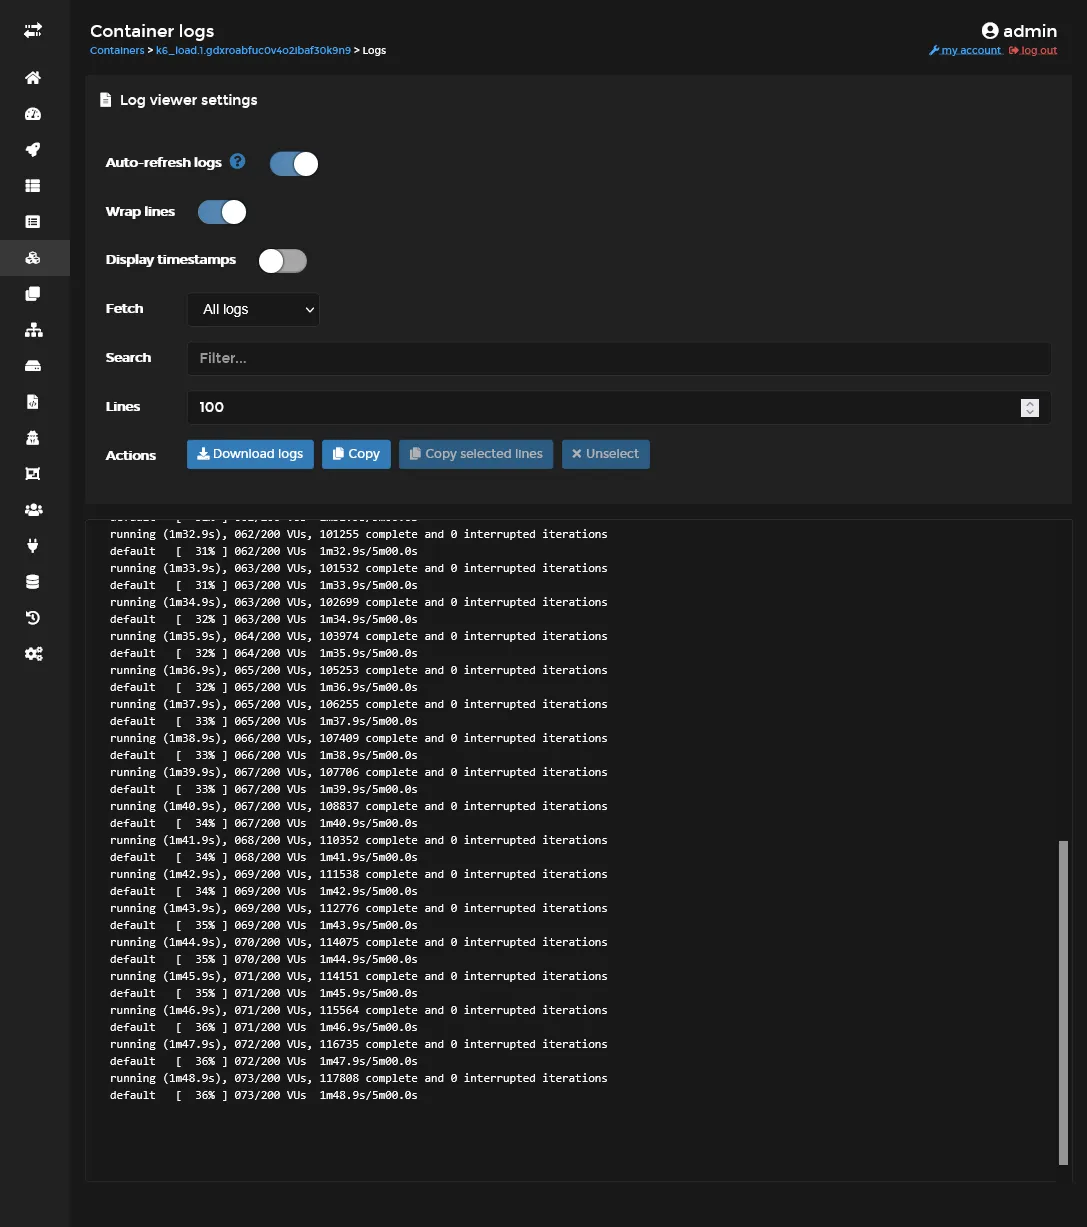Open the restore history clock icon

[x=32, y=617]
